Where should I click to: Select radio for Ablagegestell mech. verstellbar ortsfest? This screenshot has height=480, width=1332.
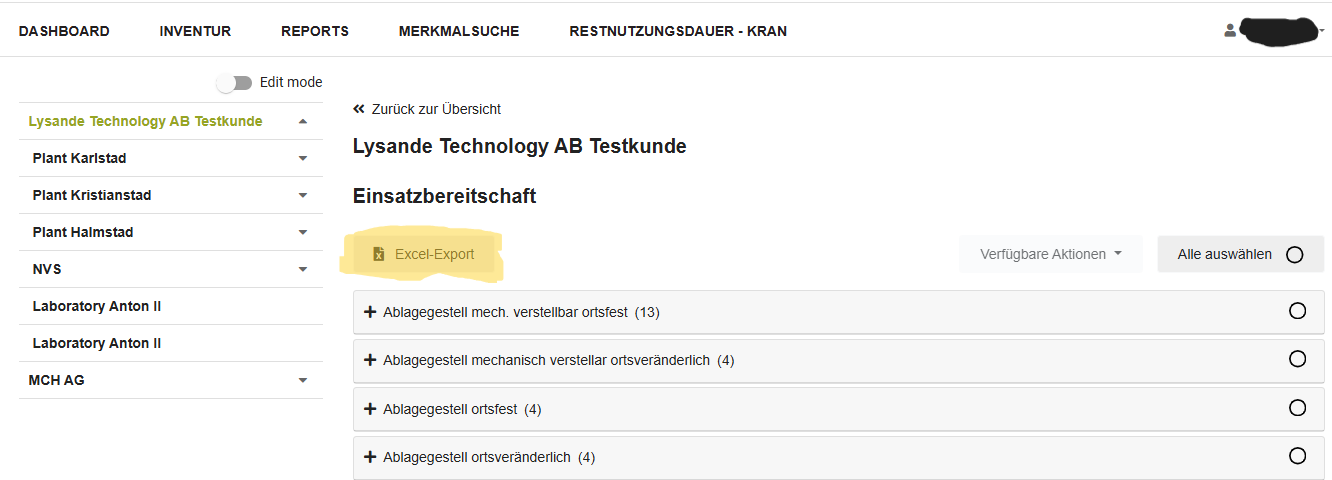[x=1297, y=311]
